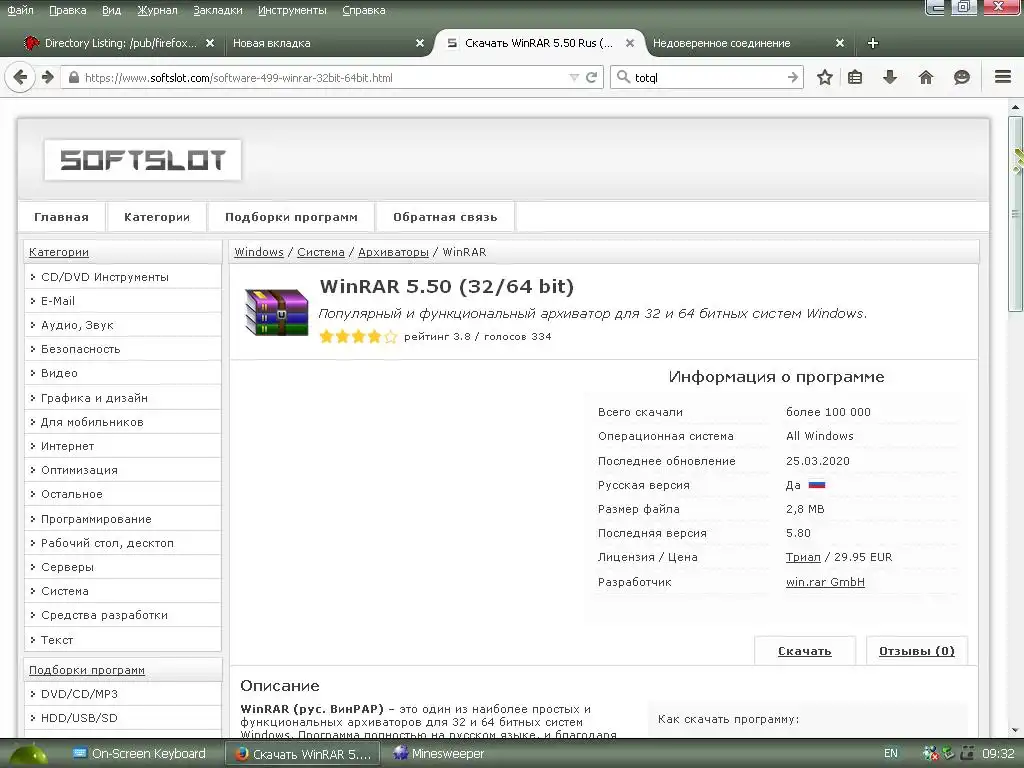
Task: Open the Закладки menu
Action: point(217,10)
